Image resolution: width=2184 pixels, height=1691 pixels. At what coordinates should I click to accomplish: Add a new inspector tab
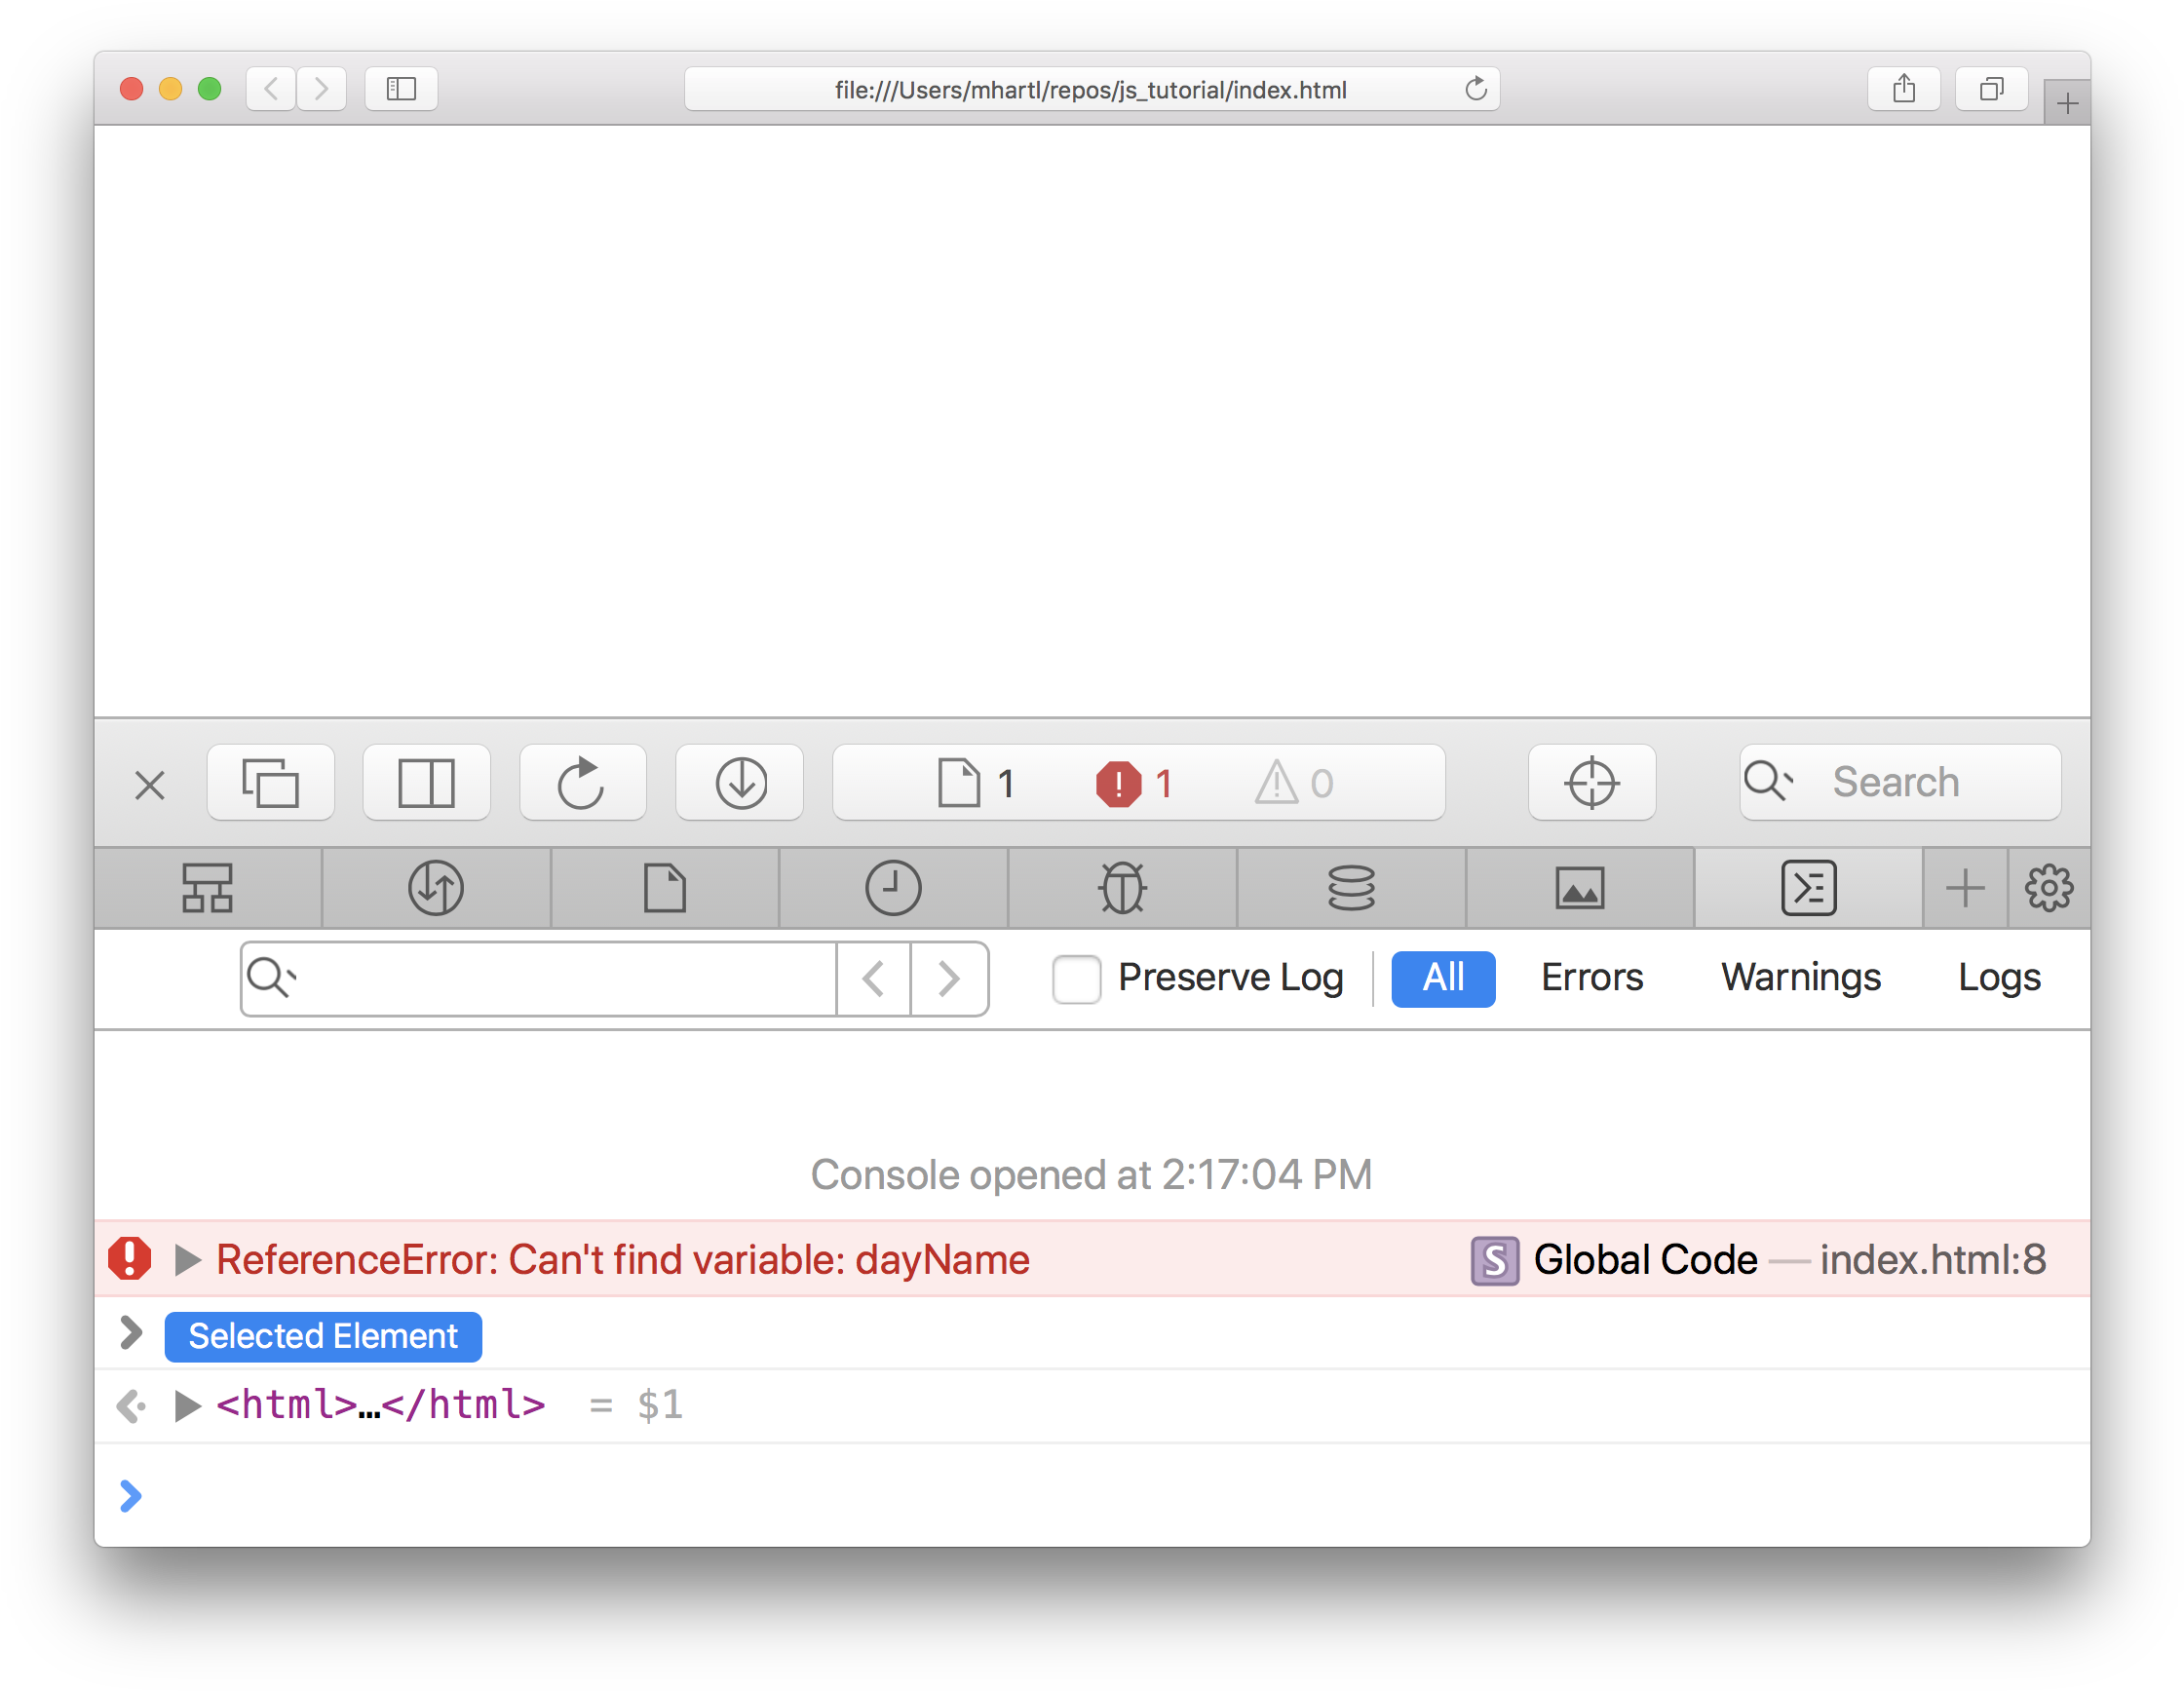(1965, 888)
